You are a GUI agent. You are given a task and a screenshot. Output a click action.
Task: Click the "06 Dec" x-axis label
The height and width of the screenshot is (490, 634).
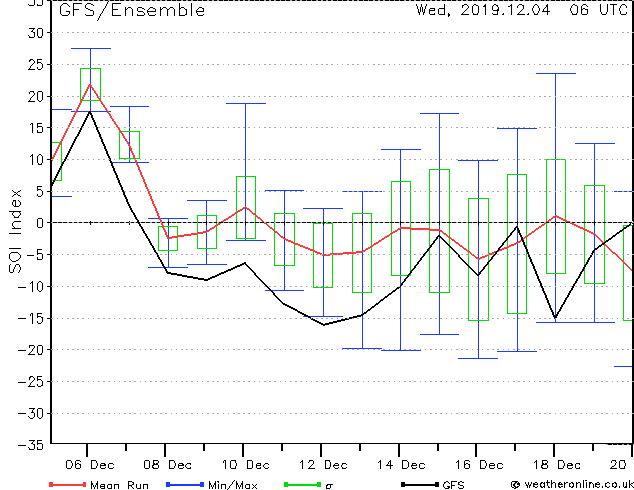[90, 465]
